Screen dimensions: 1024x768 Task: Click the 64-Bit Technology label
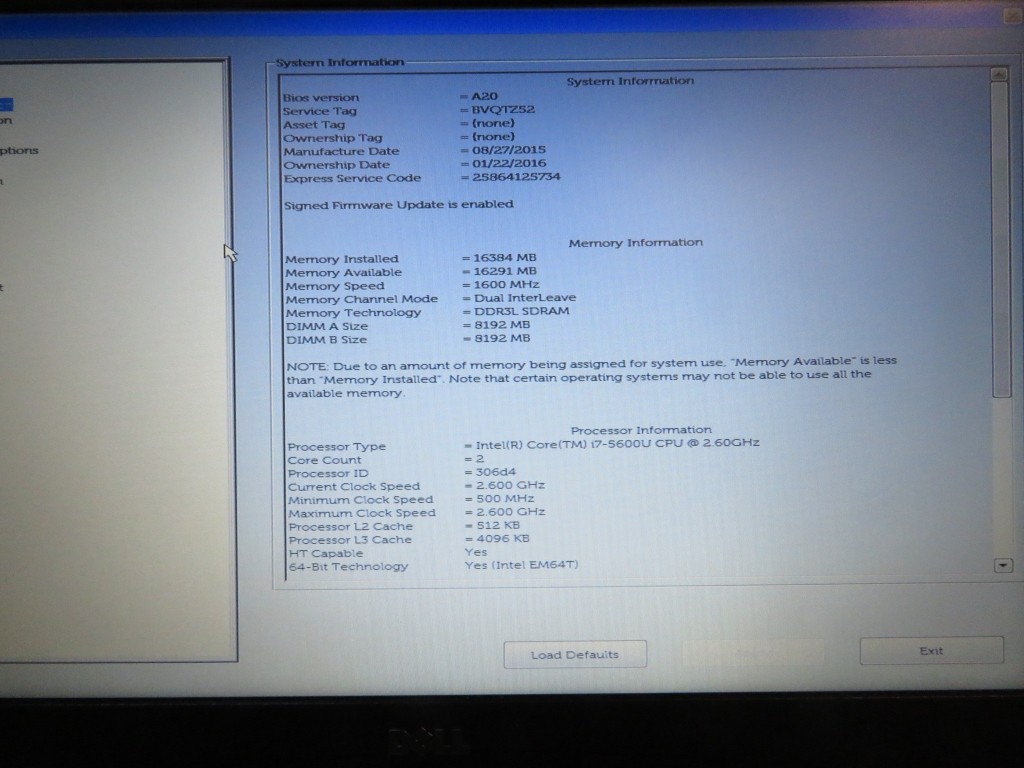point(348,567)
